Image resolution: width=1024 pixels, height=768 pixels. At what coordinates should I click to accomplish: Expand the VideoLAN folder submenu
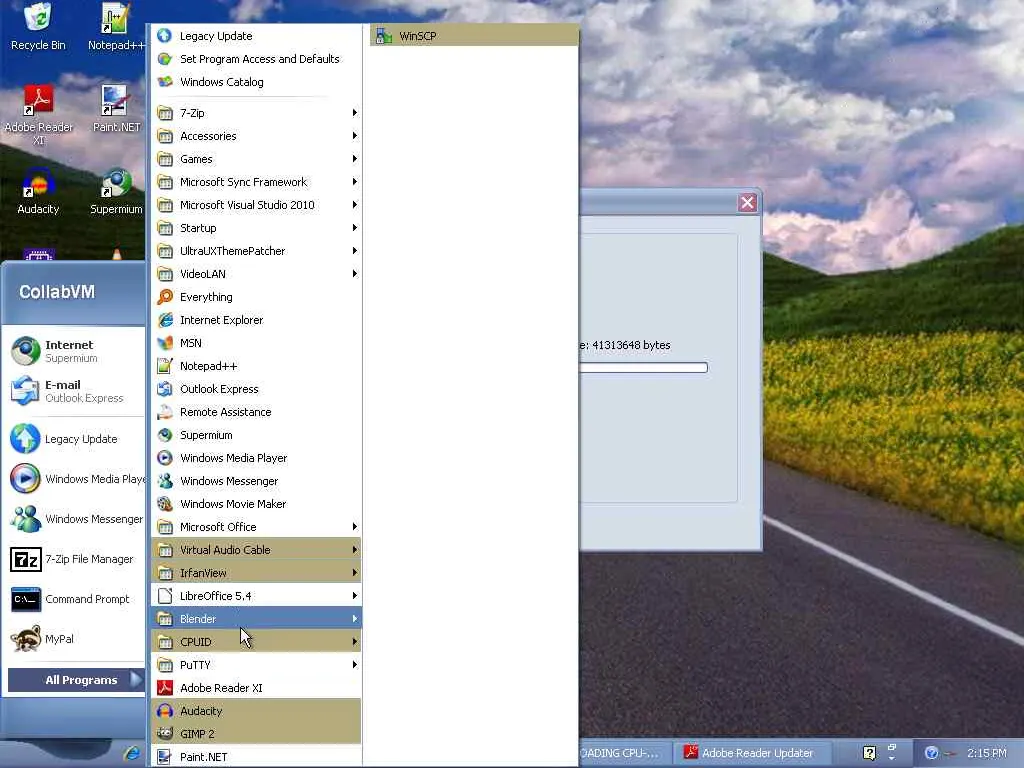click(x=257, y=274)
